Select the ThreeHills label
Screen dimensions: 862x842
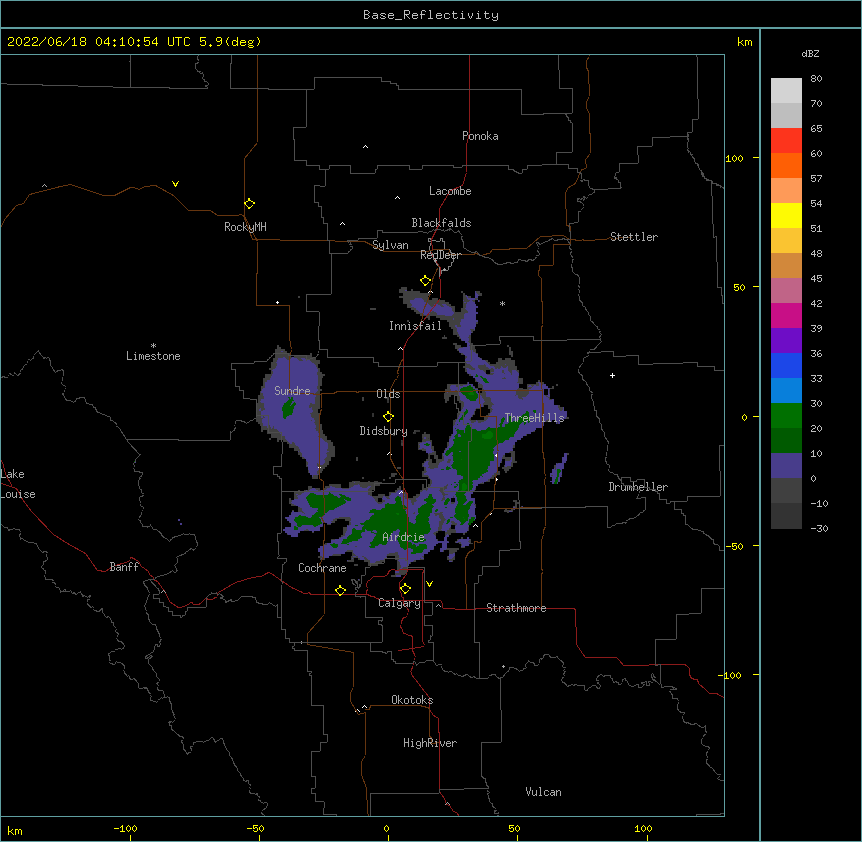click(x=534, y=418)
